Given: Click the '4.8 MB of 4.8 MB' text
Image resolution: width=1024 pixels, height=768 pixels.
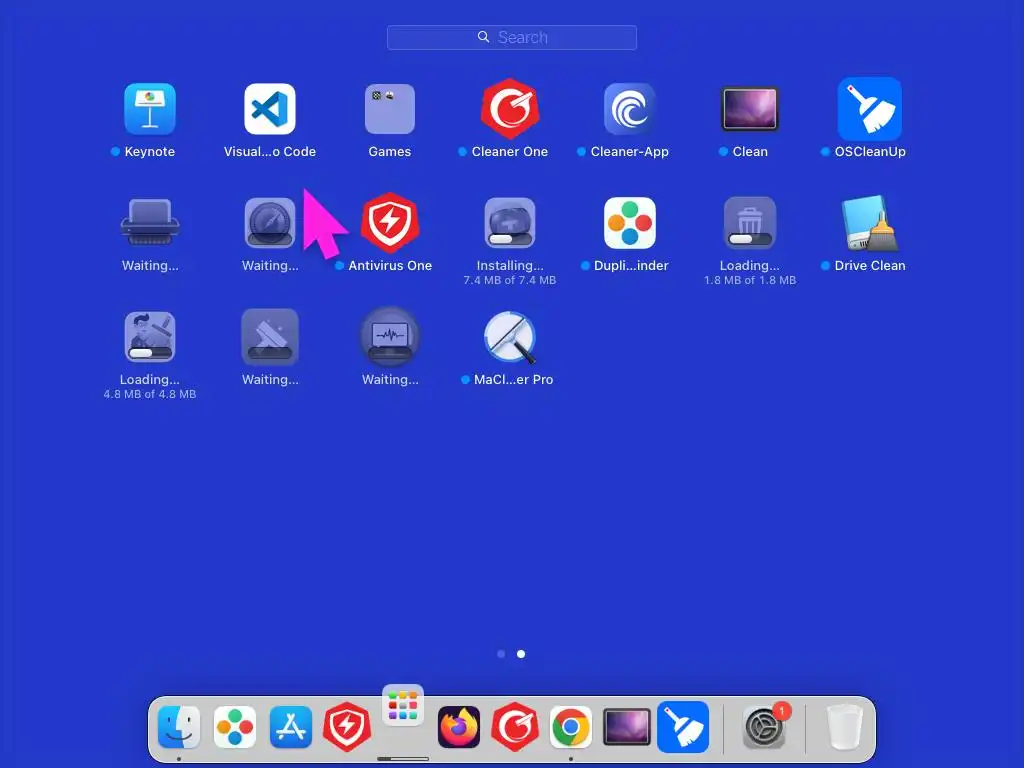Looking at the screenshot, I should coord(150,394).
